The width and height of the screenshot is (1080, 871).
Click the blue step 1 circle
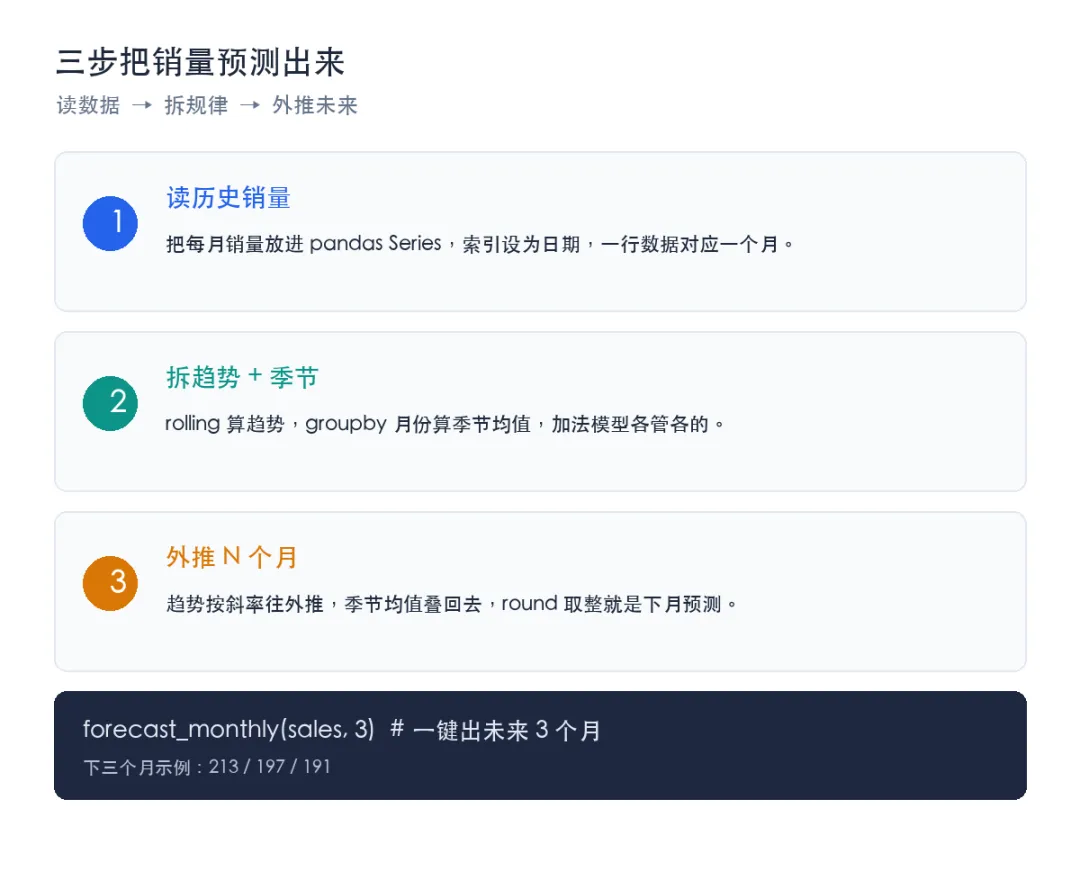click(x=110, y=223)
